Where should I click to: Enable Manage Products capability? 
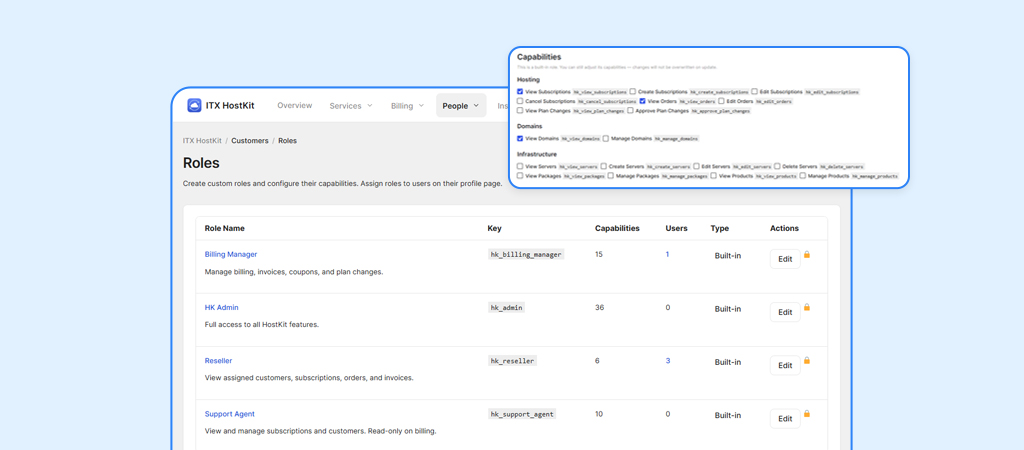pos(803,176)
